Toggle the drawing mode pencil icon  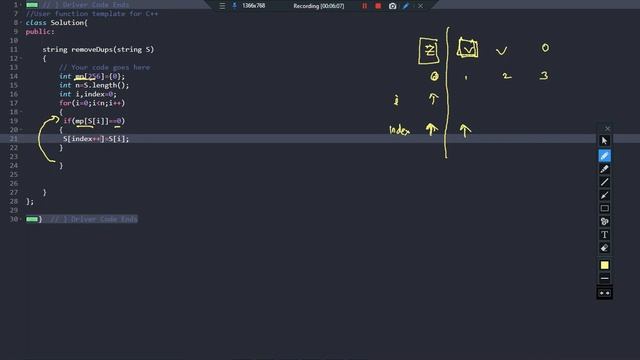pyautogui.click(x=406, y=6)
